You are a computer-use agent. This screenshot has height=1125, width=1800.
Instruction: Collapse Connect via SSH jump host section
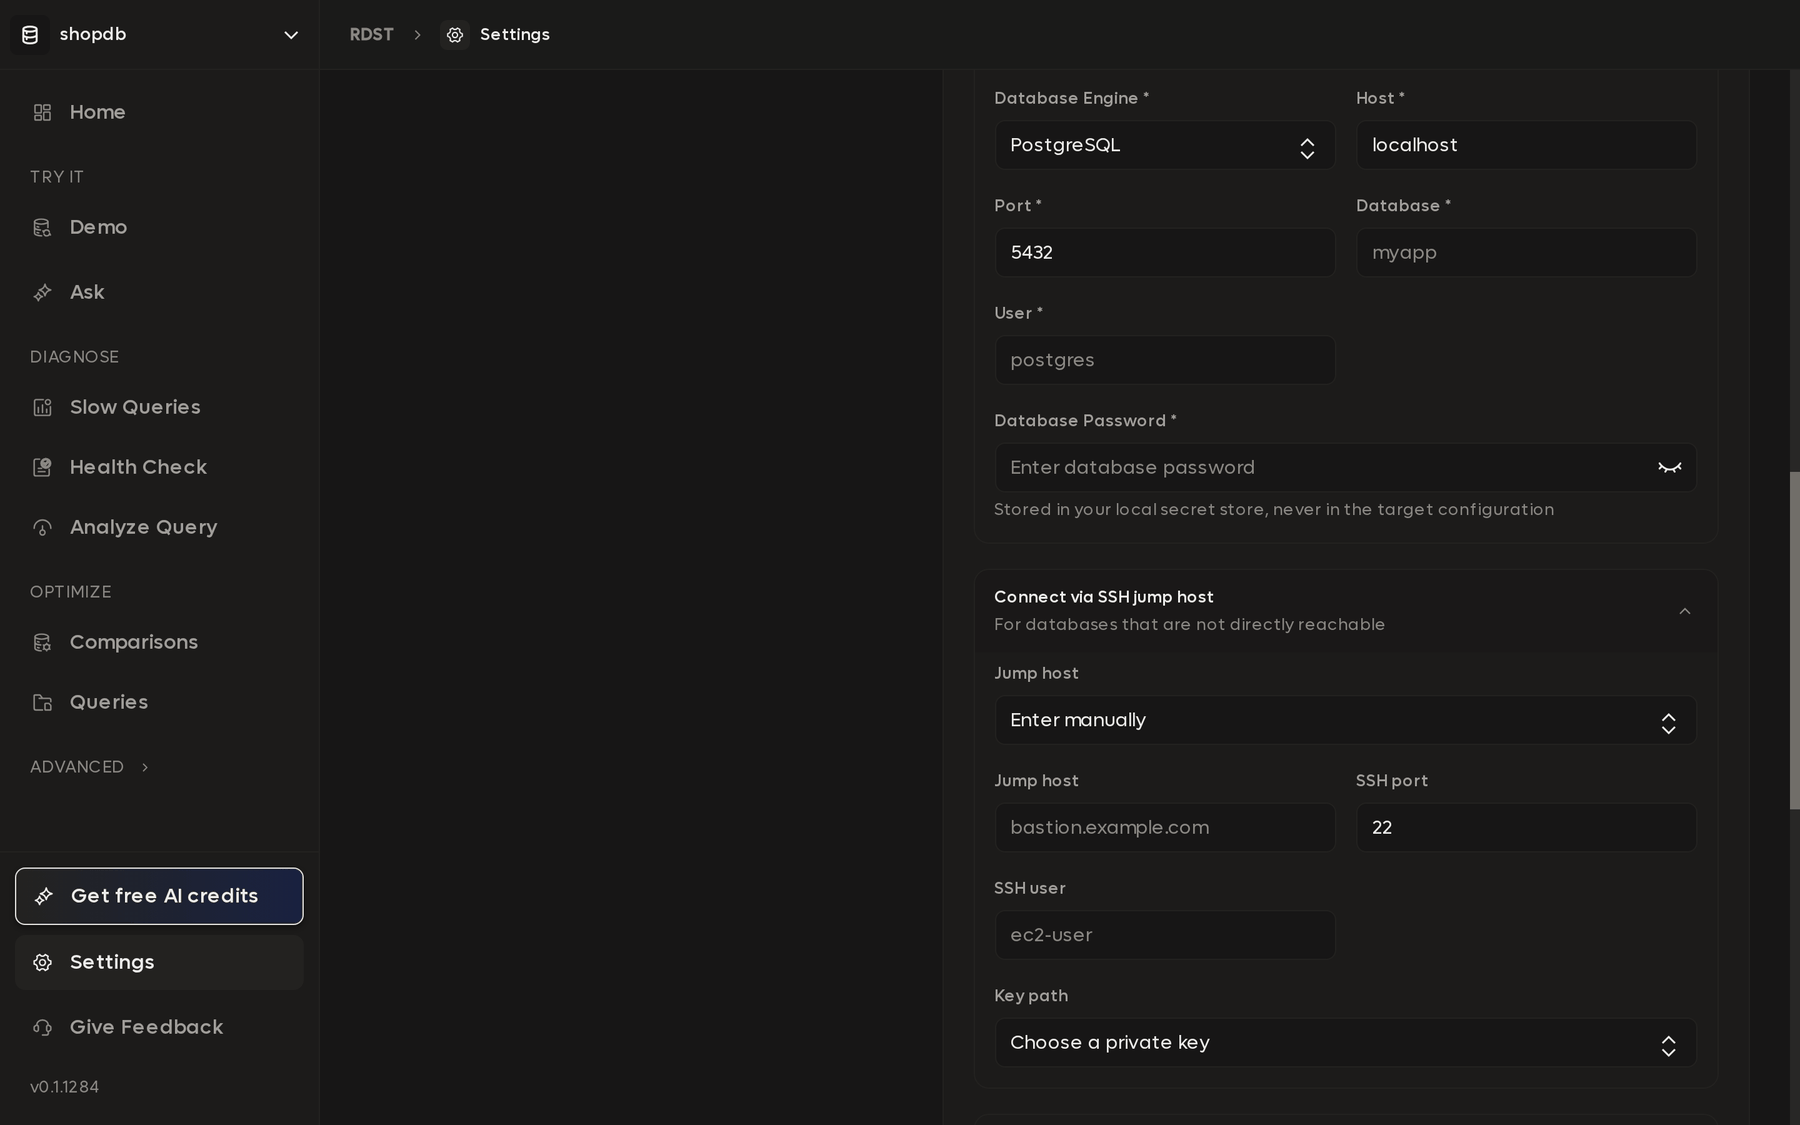click(x=1685, y=611)
